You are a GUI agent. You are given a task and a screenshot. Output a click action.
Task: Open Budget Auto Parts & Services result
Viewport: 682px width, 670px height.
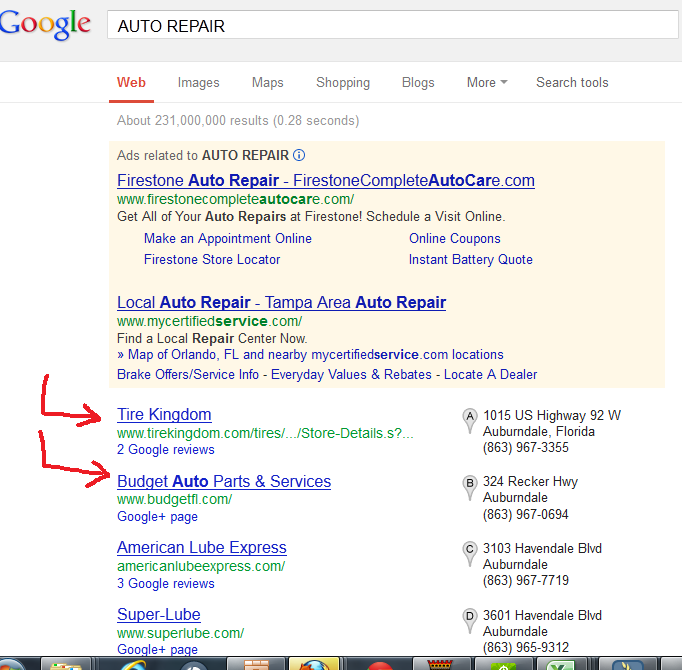[224, 481]
